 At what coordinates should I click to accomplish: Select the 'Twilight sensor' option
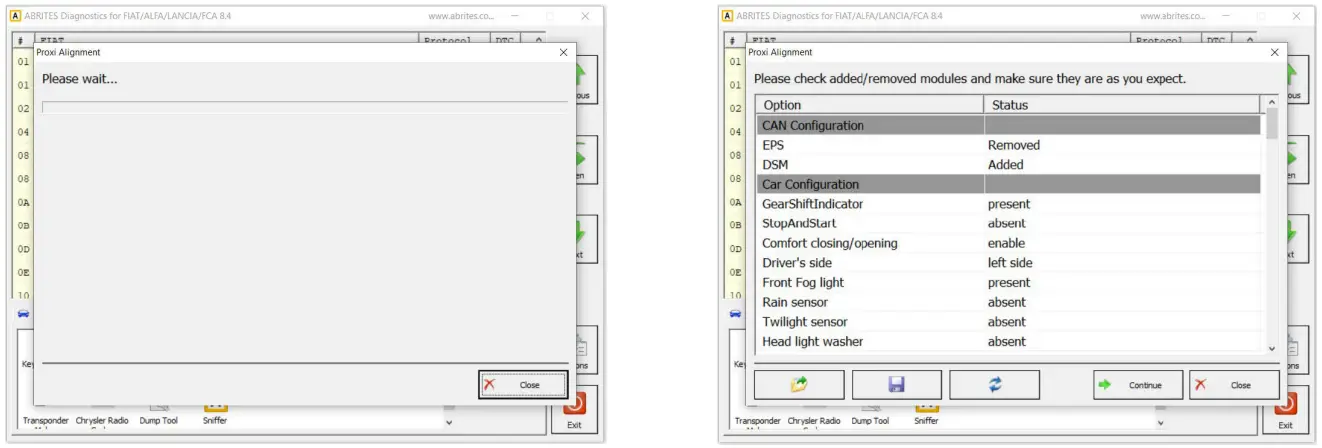(1008, 322)
